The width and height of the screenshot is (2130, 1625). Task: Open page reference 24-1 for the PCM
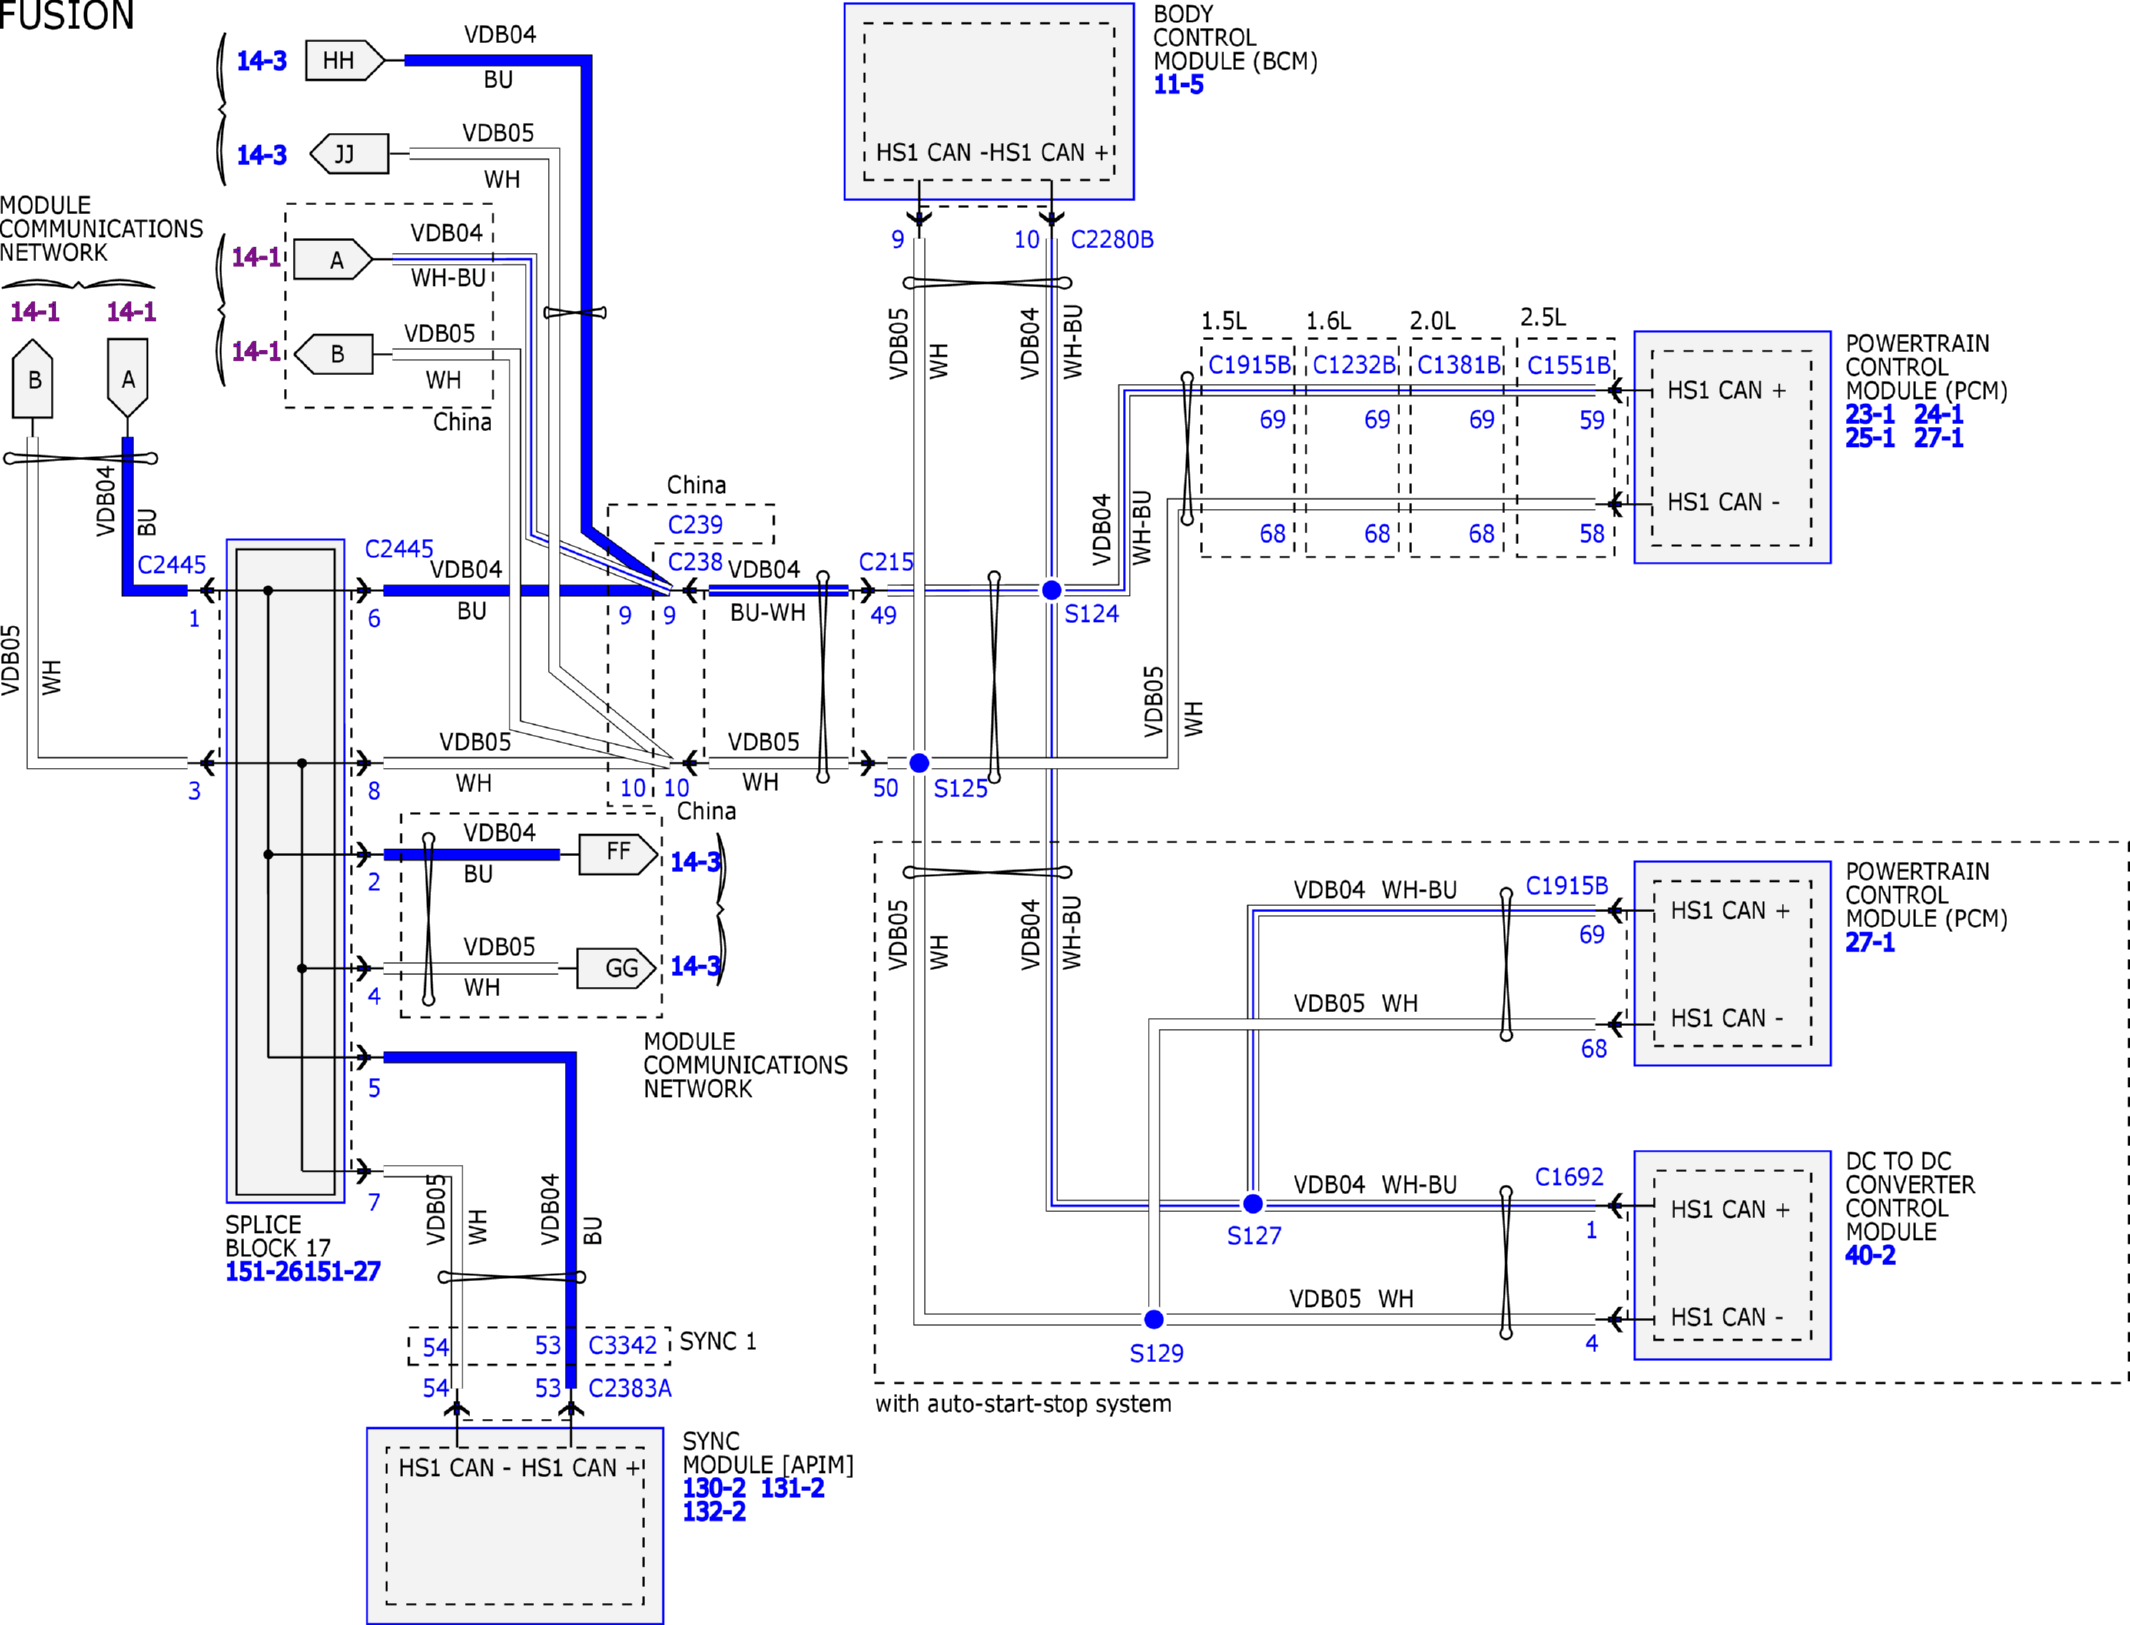pyautogui.click(x=1938, y=414)
